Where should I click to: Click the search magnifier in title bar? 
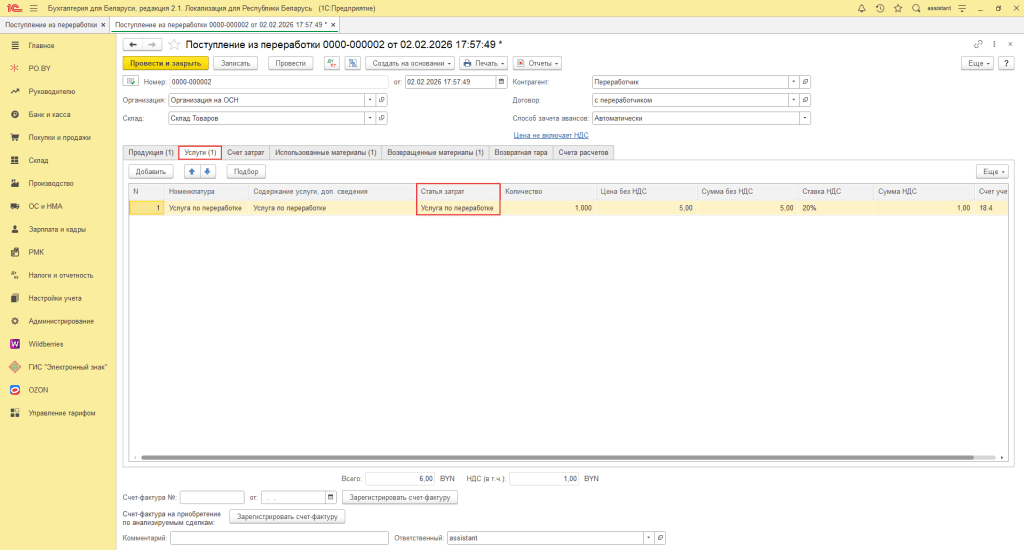click(x=916, y=8)
